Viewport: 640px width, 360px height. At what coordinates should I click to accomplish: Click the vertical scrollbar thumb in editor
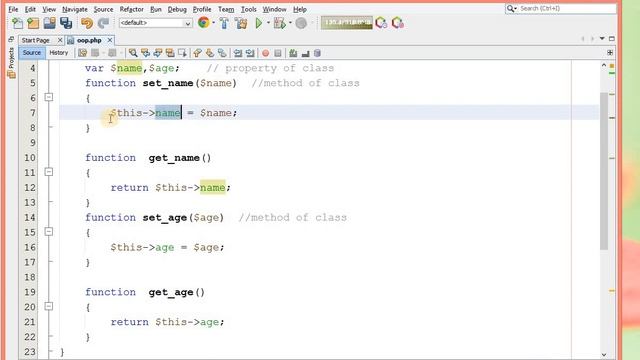[604, 171]
